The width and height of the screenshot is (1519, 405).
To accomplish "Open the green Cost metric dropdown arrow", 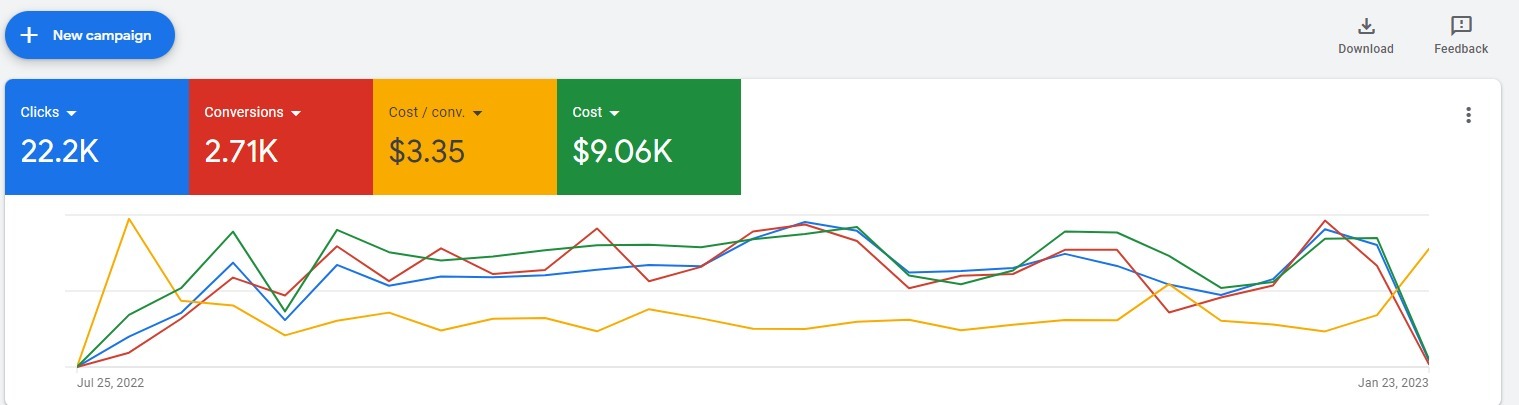I will point(614,113).
